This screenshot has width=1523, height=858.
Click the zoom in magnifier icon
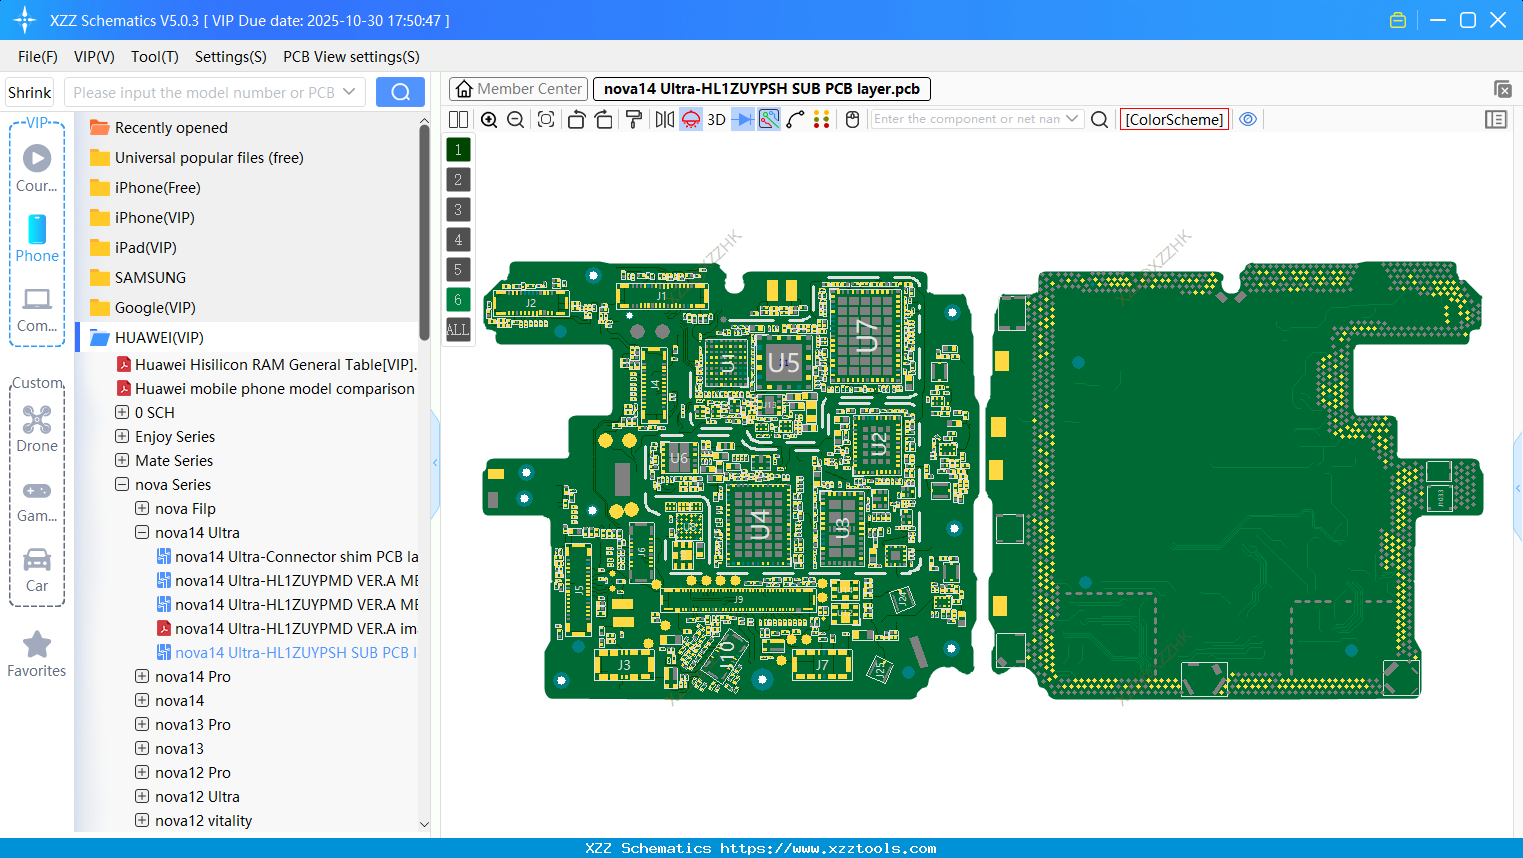[489, 120]
